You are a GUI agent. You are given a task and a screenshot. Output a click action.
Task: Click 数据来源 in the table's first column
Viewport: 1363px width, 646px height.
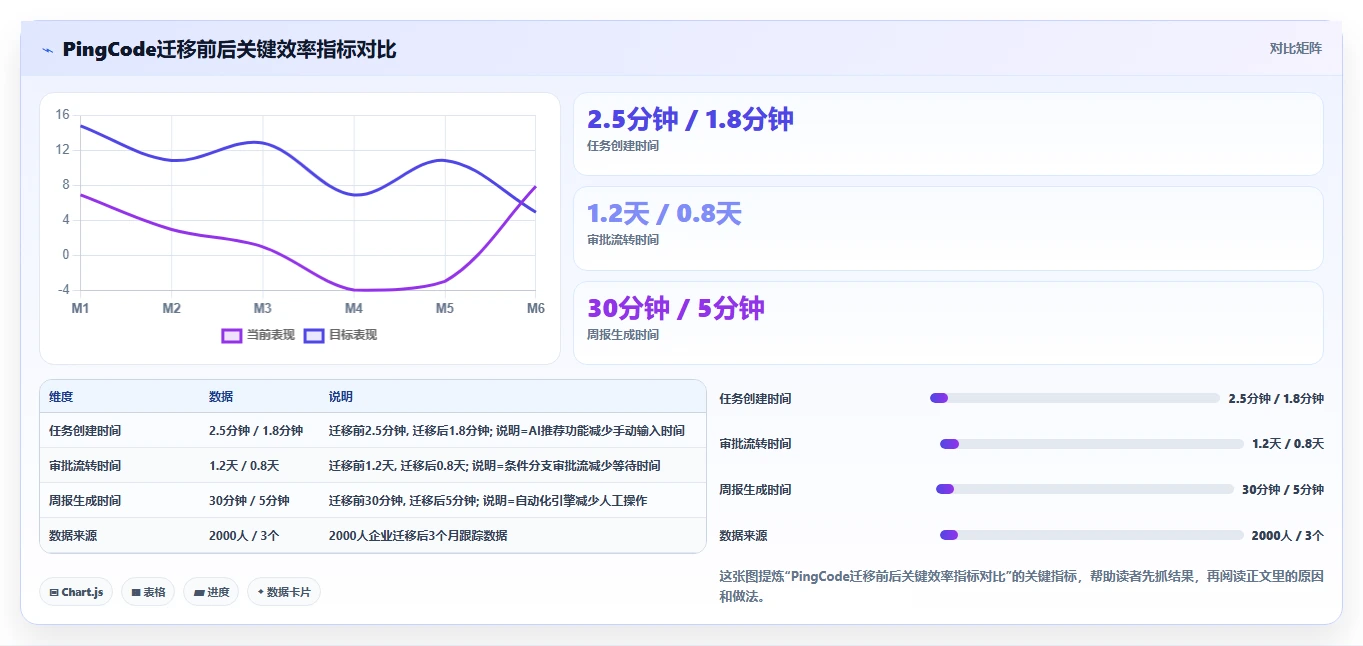click(73, 536)
